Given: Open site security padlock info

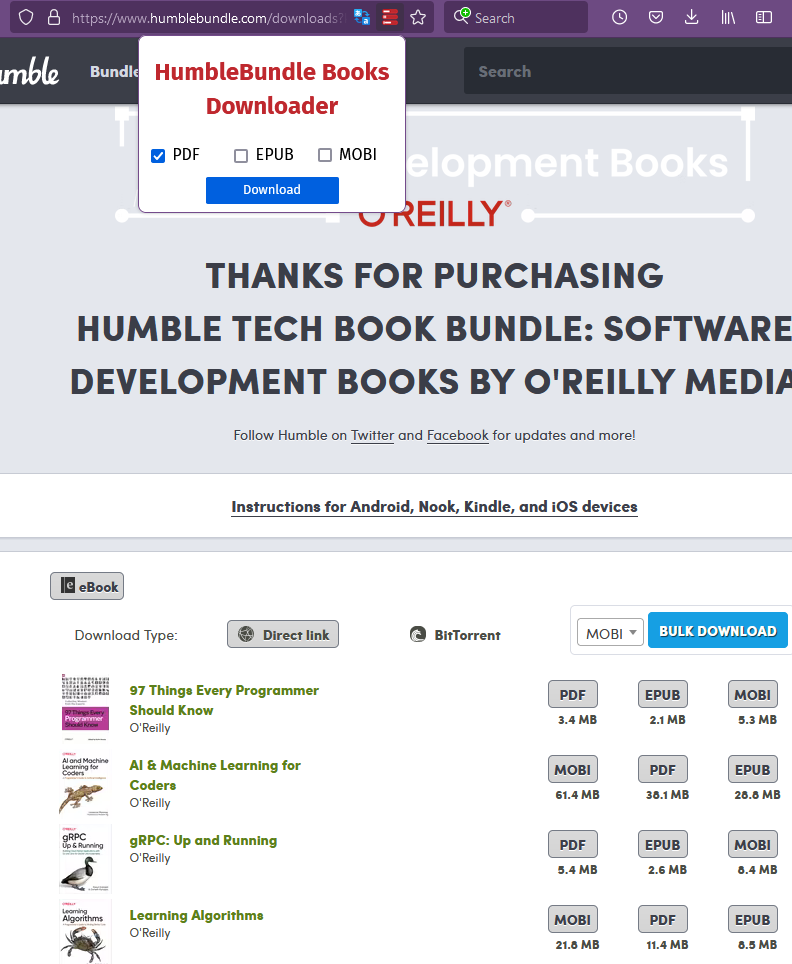Looking at the screenshot, I should [x=54, y=17].
